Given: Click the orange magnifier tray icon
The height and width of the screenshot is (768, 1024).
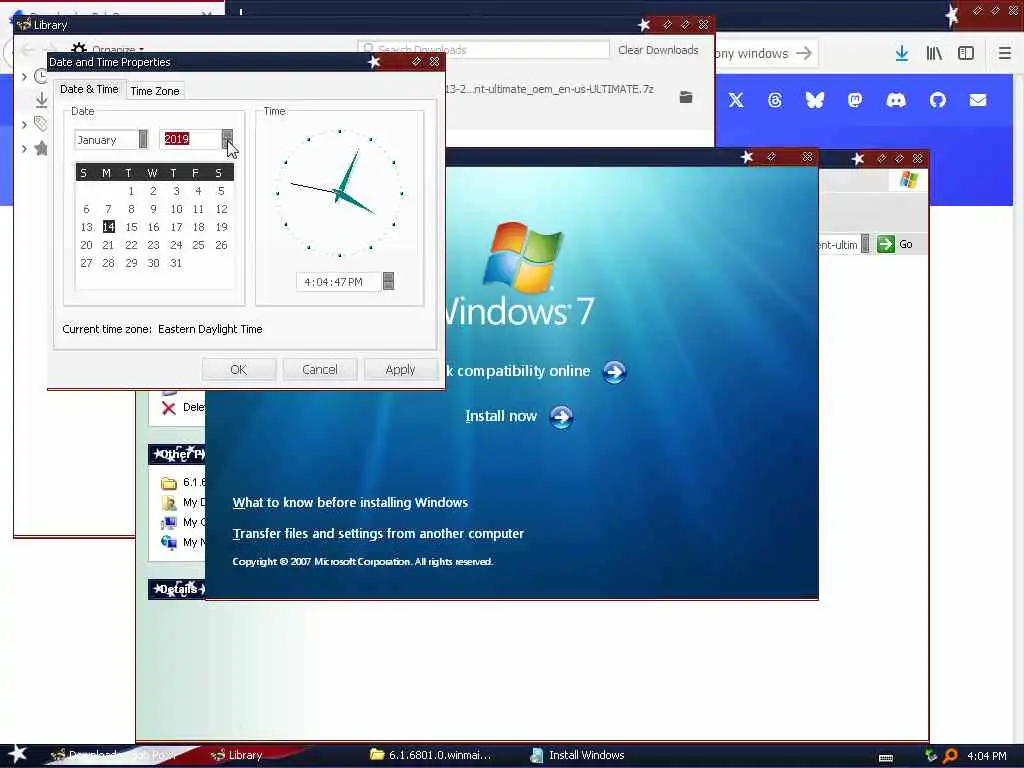Looking at the screenshot, I should coord(950,756).
